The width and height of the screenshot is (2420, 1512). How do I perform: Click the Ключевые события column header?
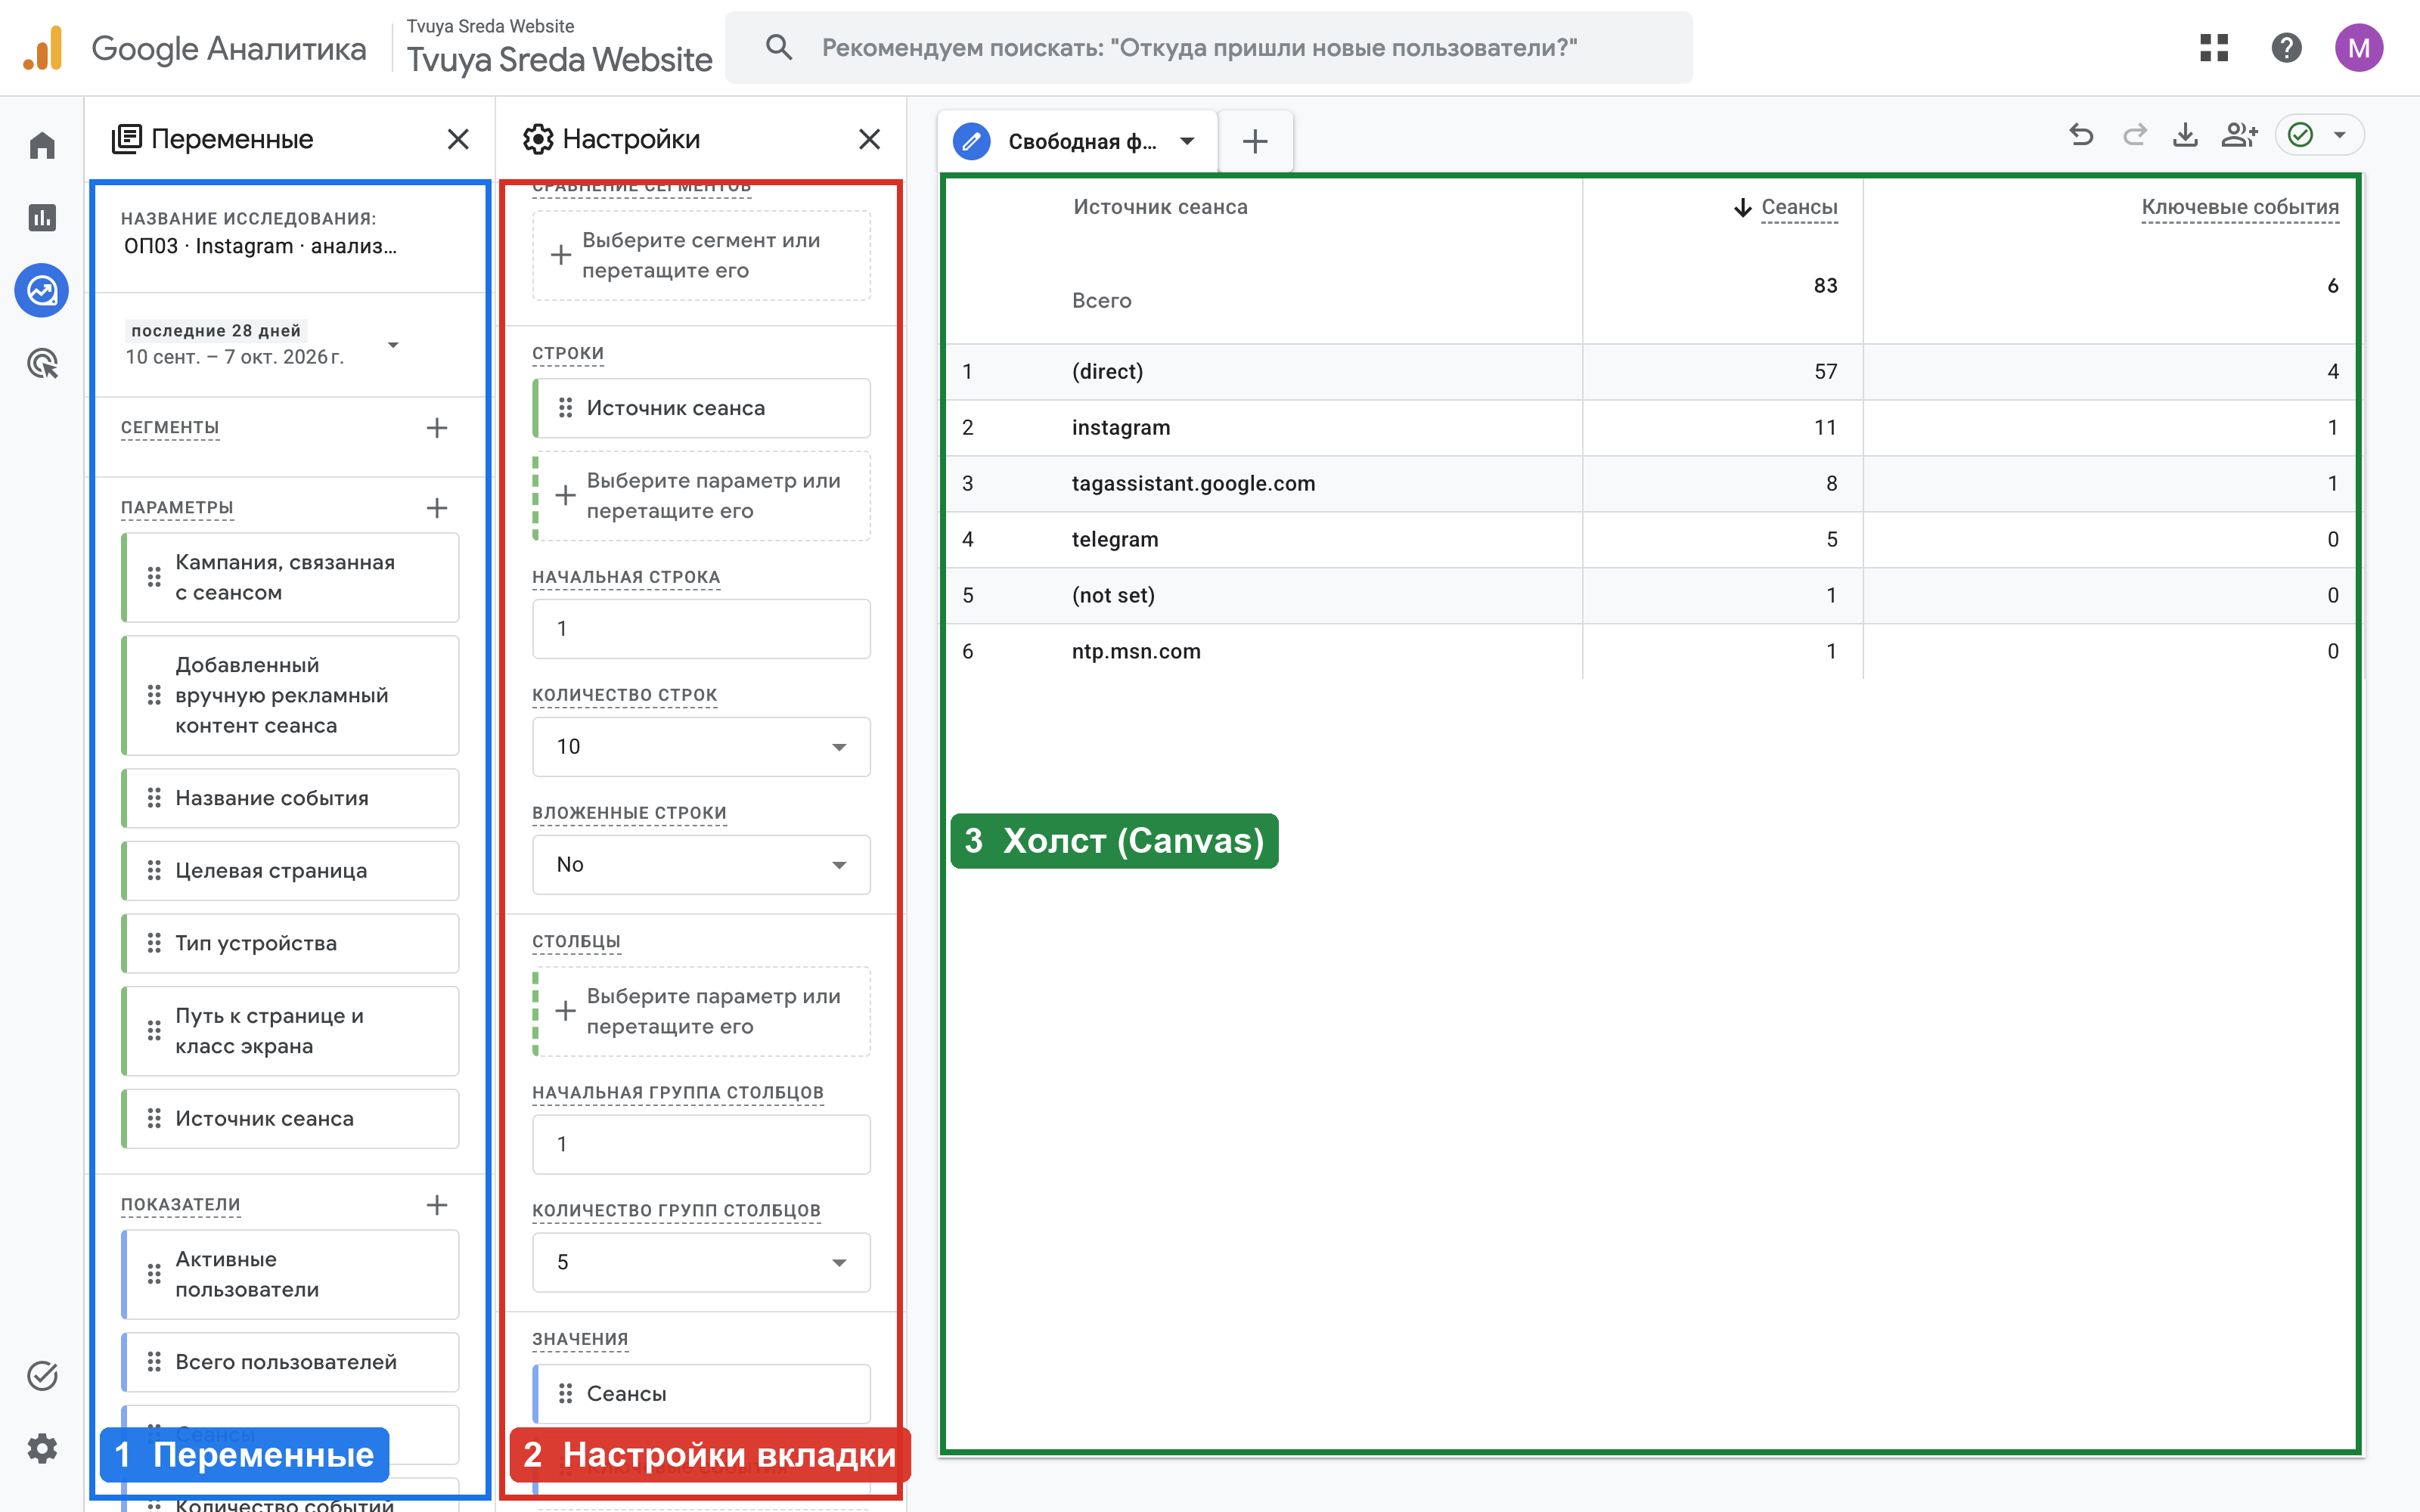click(2240, 207)
